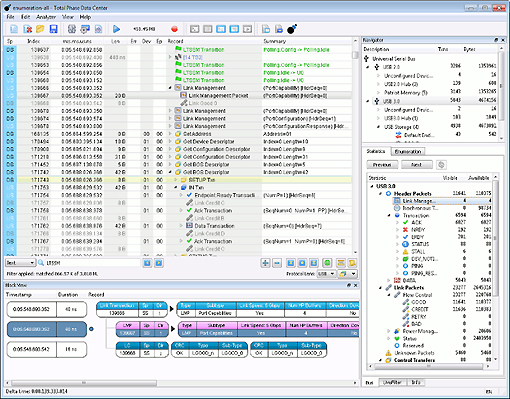Switch to the Statistics tab

click(x=376, y=151)
